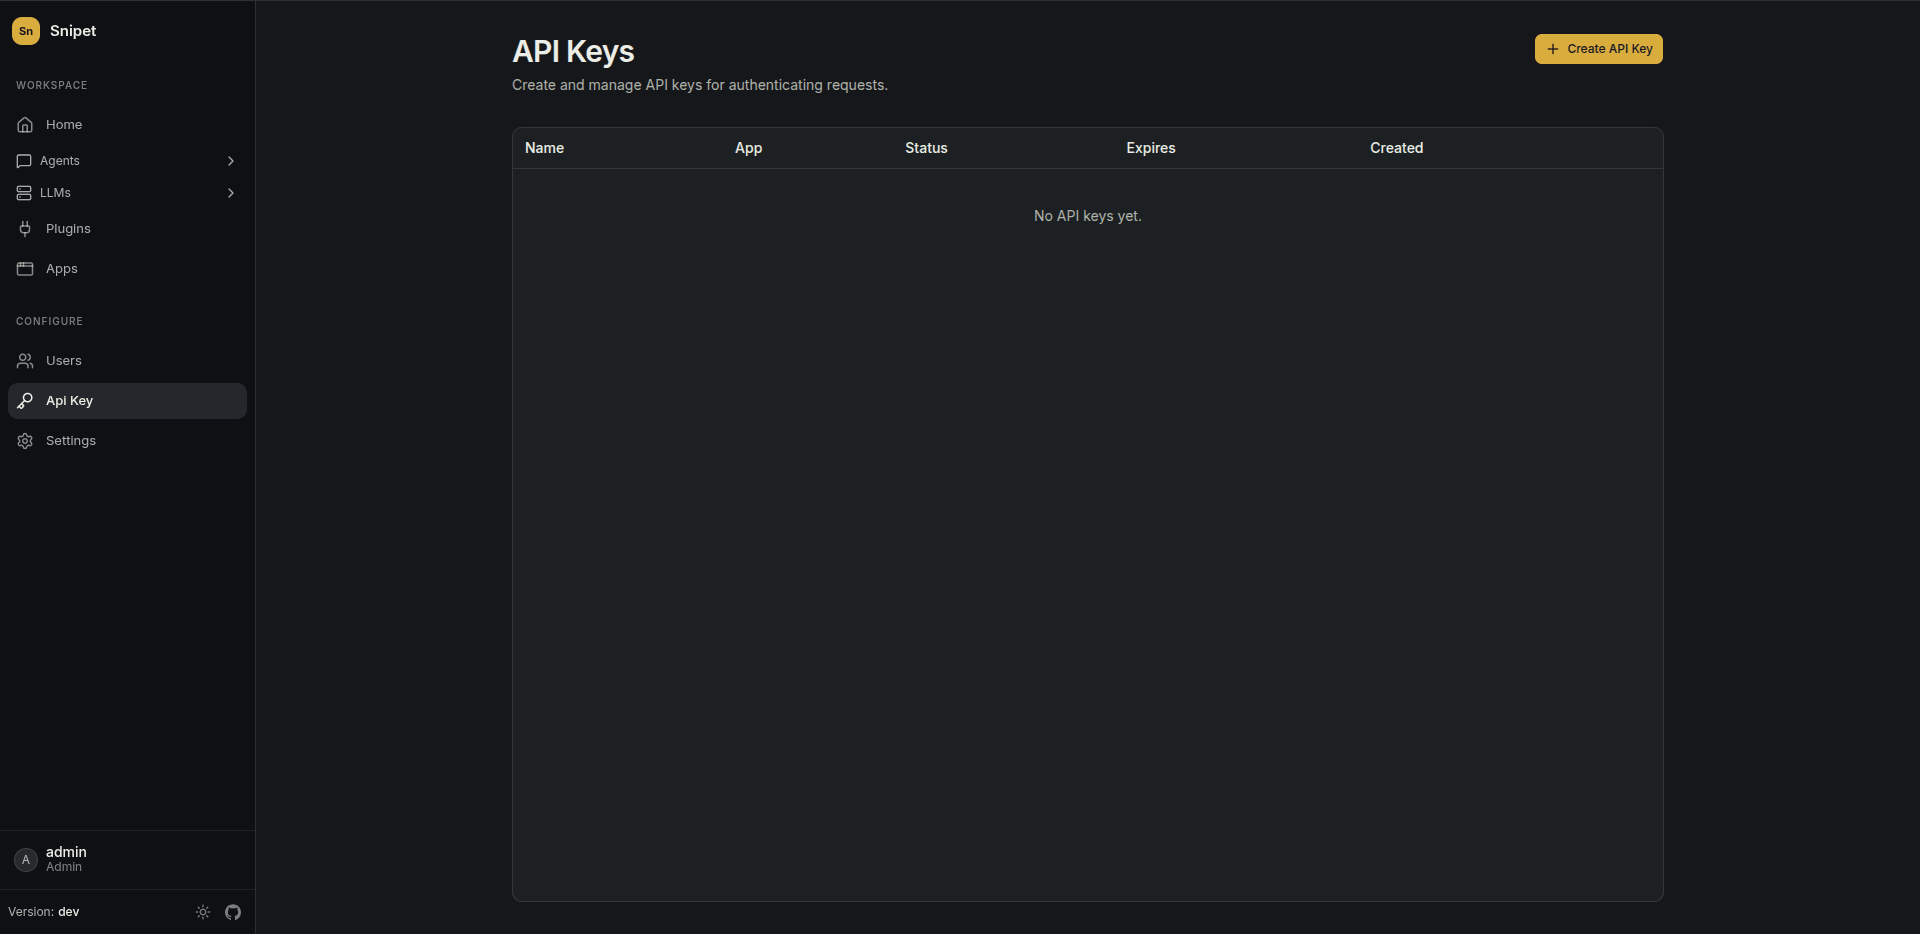The height and width of the screenshot is (934, 1920).
Task: Open the GitHub repository icon
Action: (x=233, y=912)
